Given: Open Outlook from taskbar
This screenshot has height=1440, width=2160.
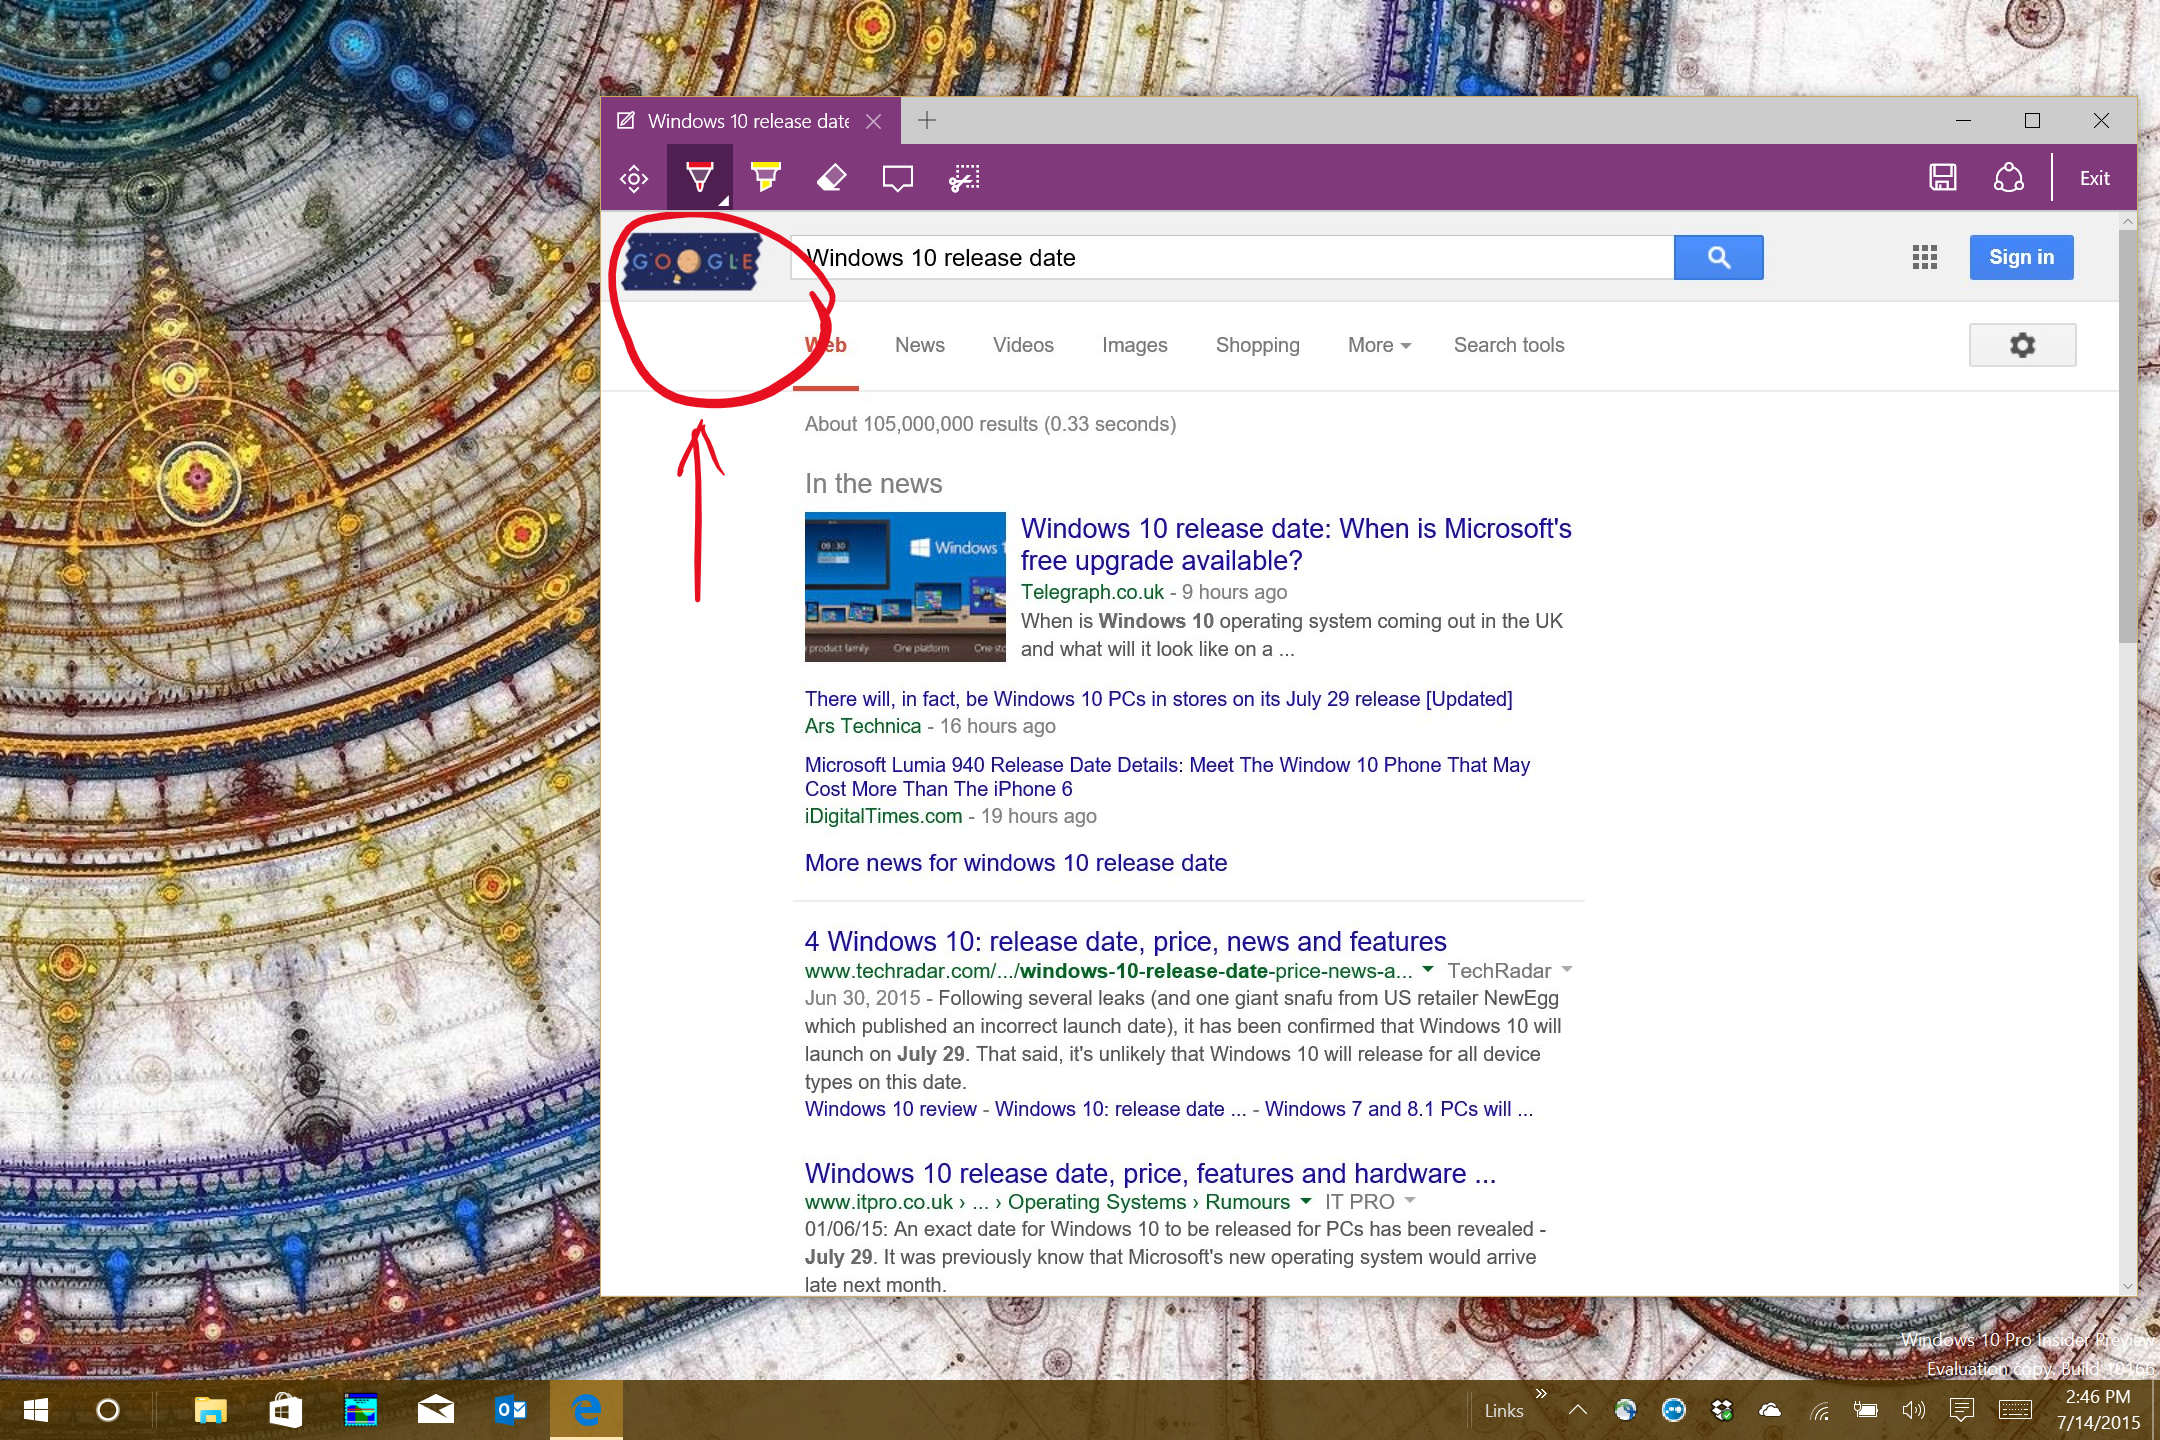Looking at the screenshot, I should pyautogui.click(x=511, y=1410).
